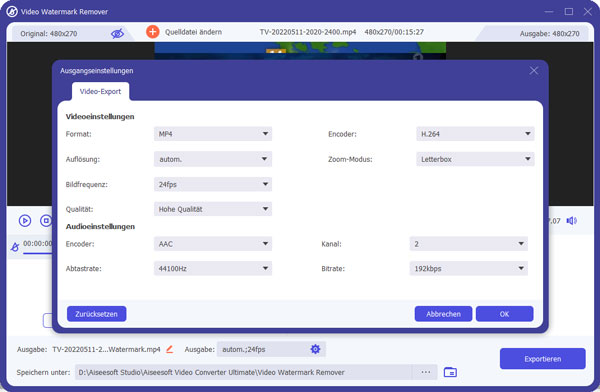Click the Speichern unter path field
This screenshot has width=600, height=392.
(x=243, y=372)
